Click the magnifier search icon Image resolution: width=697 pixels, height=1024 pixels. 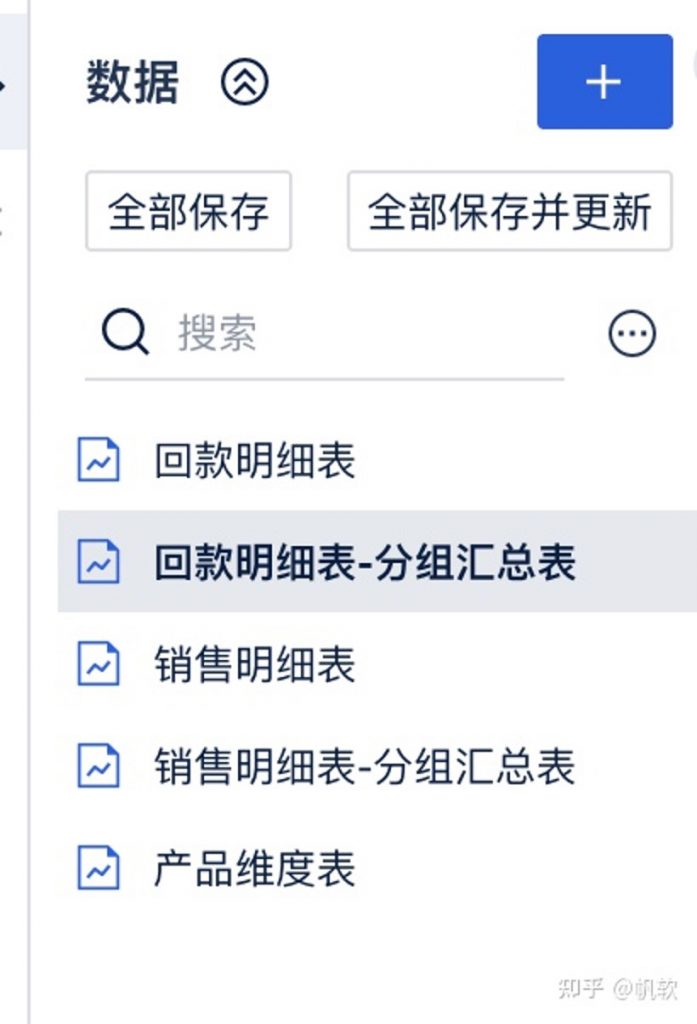(125, 332)
